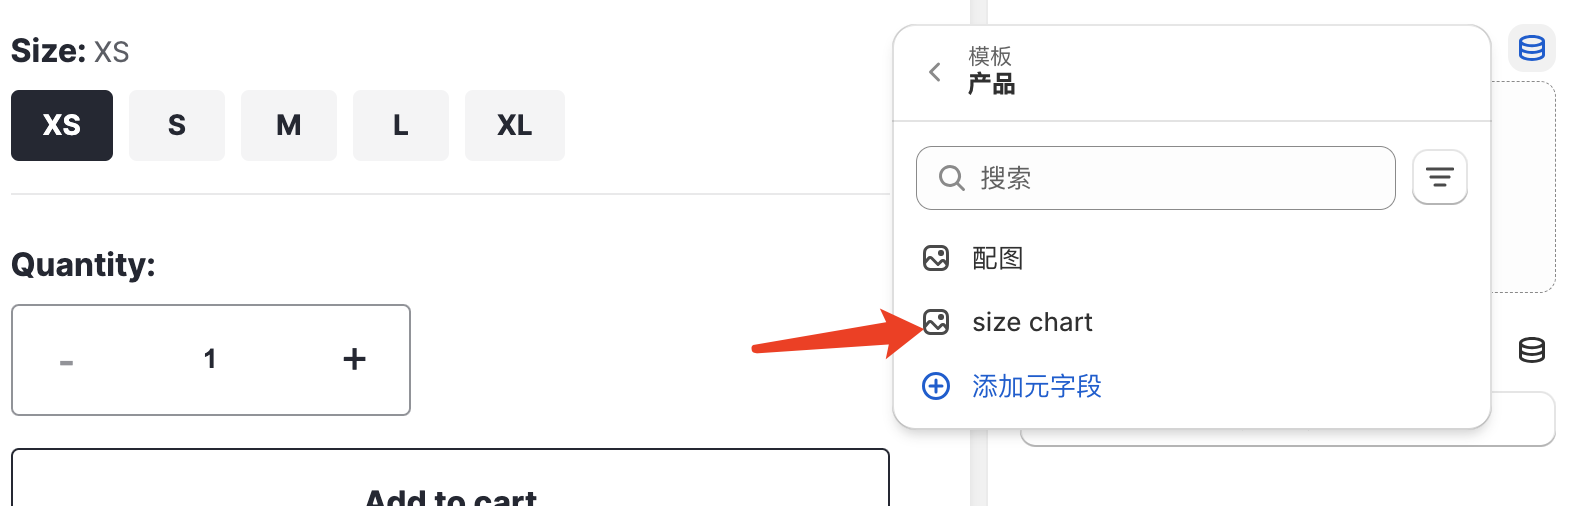Click the 添加元字段 link

click(x=1037, y=386)
